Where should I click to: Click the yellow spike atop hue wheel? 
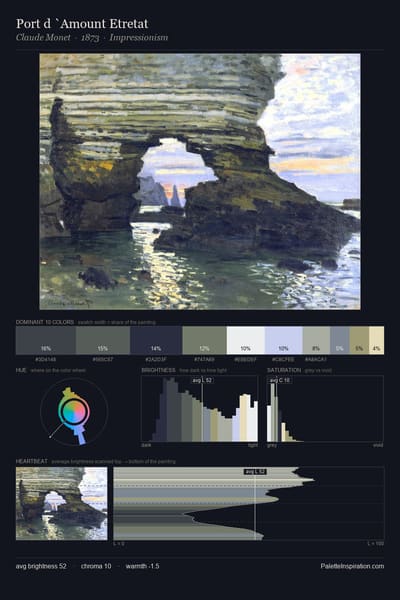click(69, 393)
